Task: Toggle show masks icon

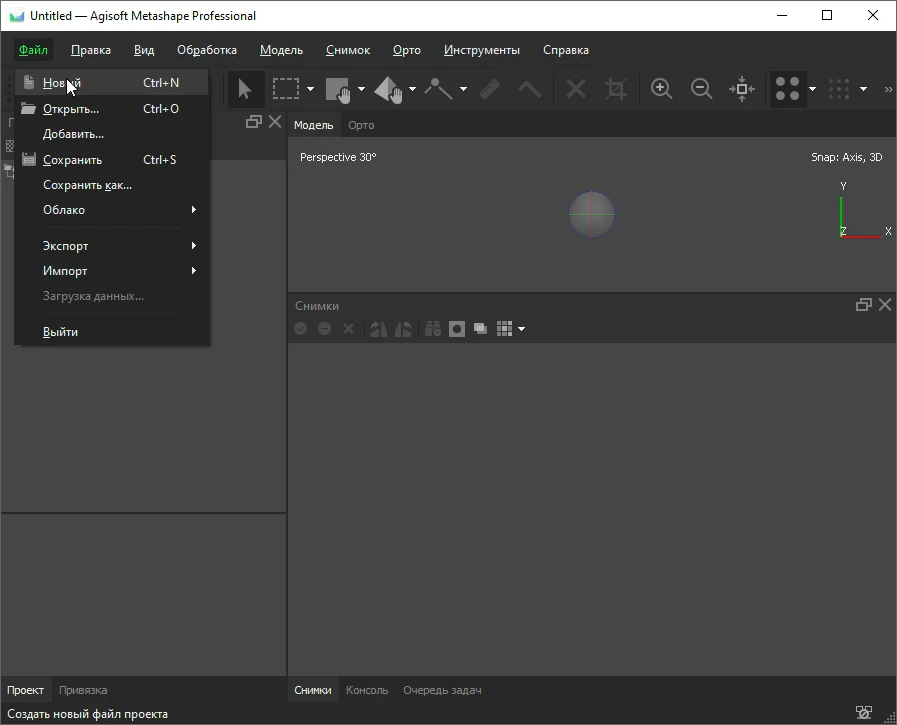Action: pyautogui.click(x=457, y=329)
